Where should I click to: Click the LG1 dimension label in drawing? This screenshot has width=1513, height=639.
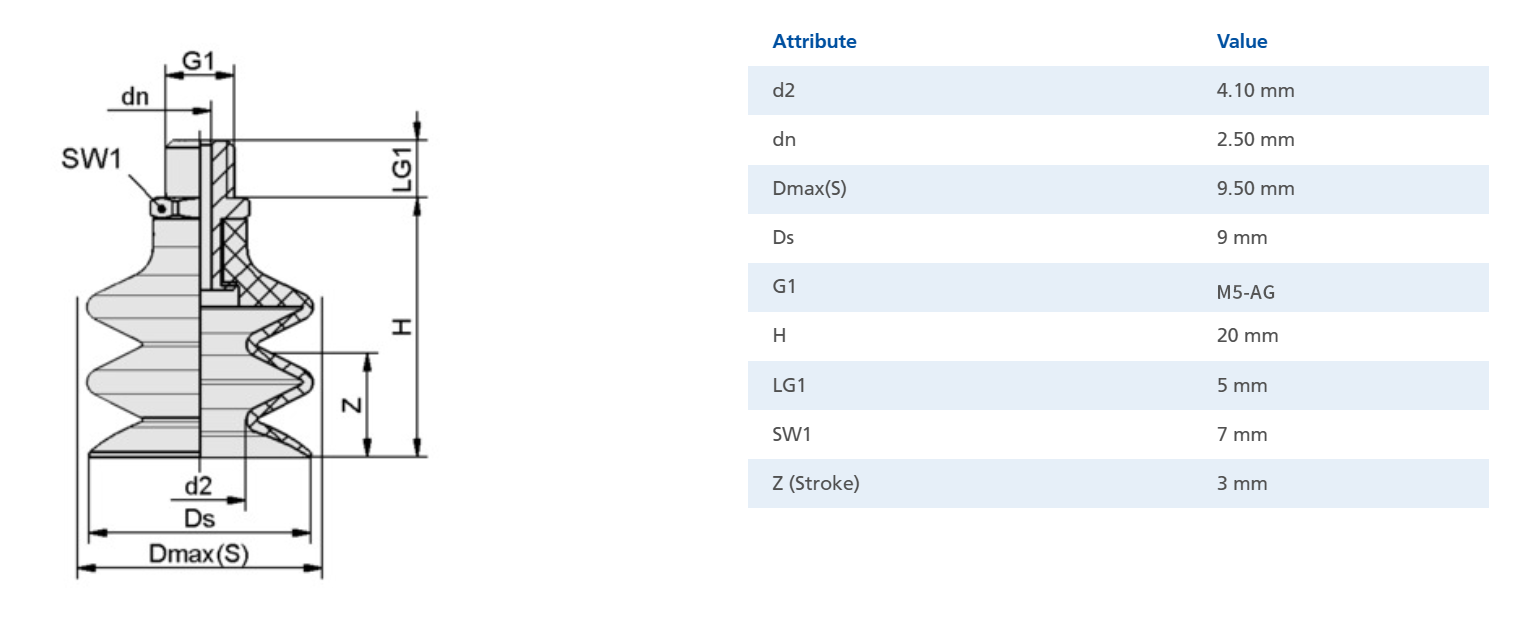click(x=401, y=169)
